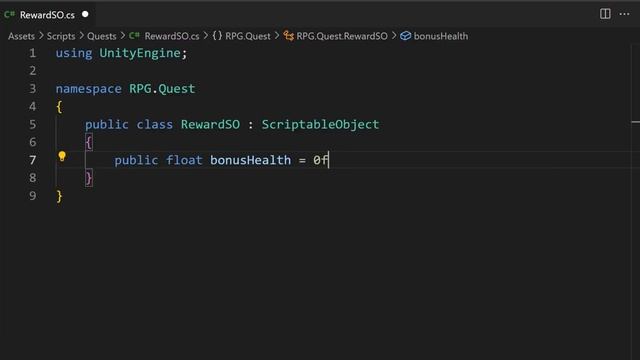
Task: Click the overview ruler mark in scrollbar
Action: point(636,122)
